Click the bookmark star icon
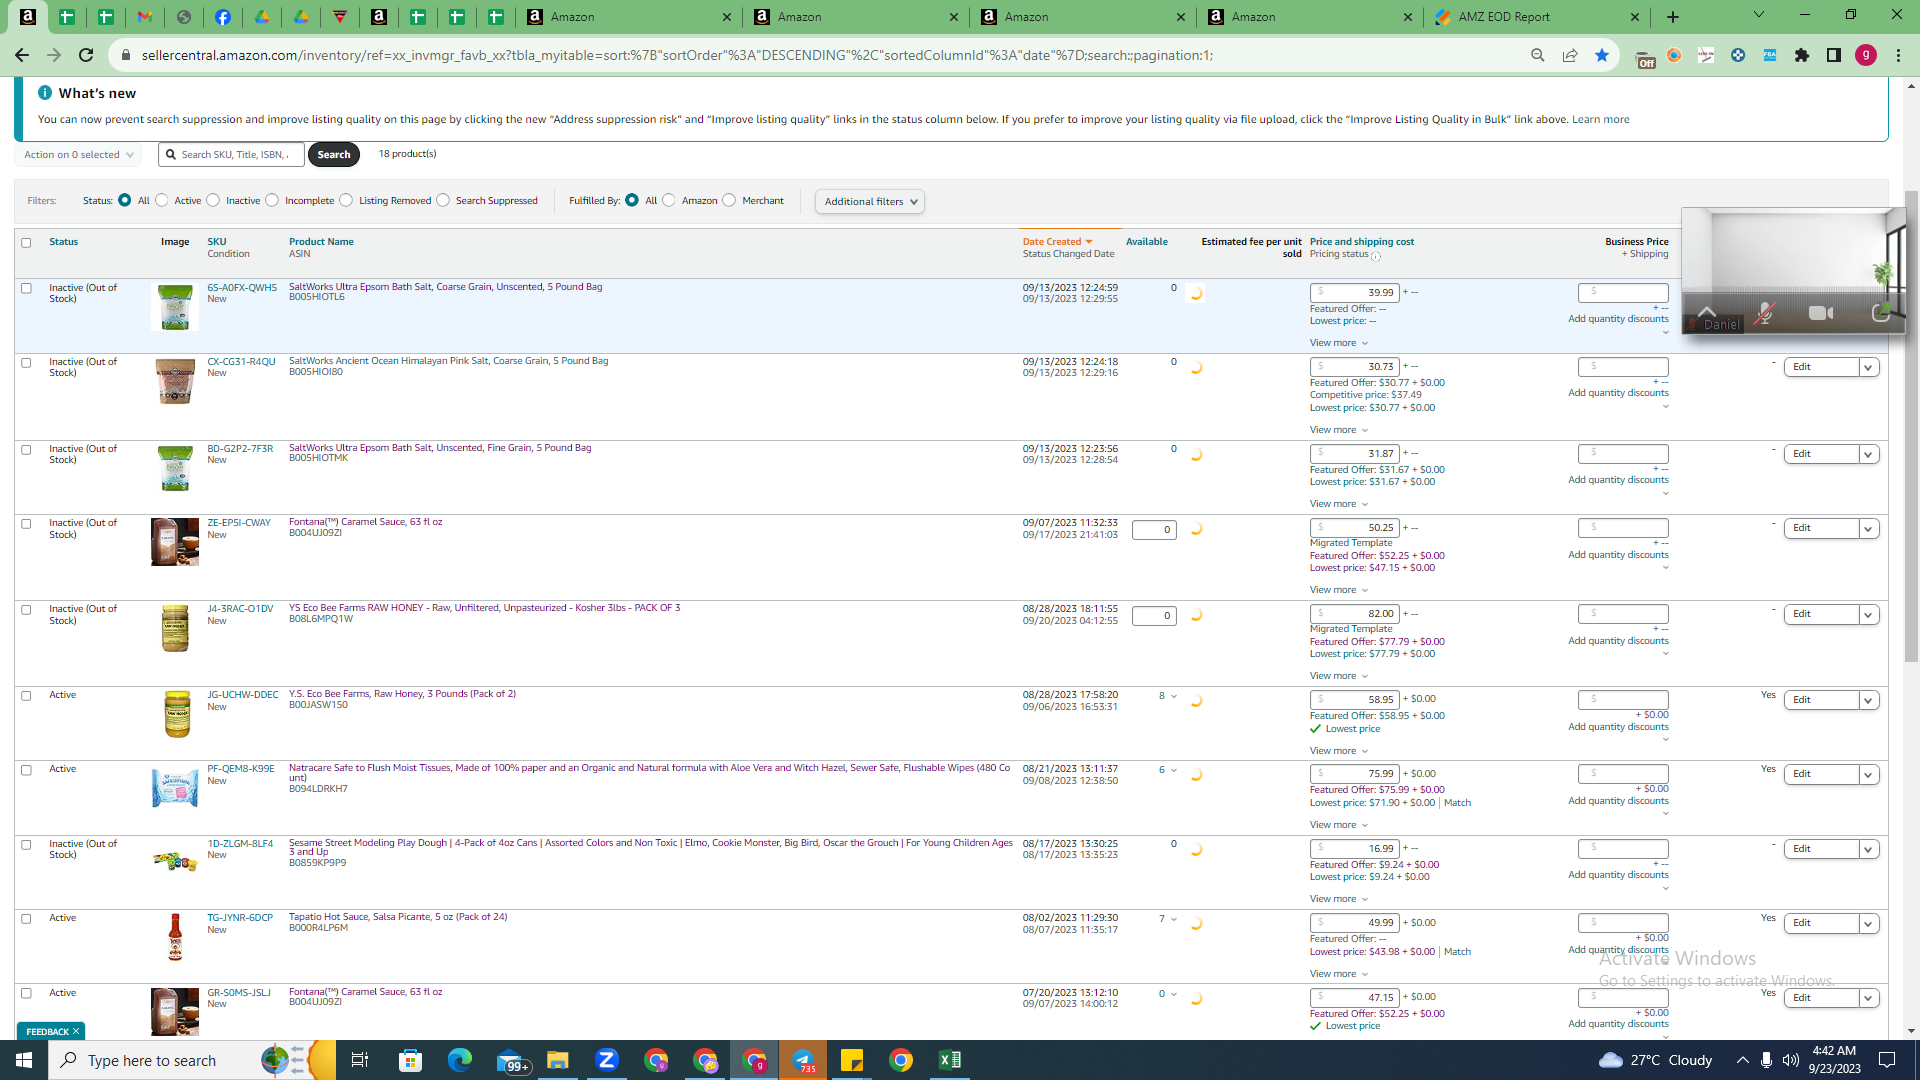Screen dimensions: 1920x1080 click(x=1602, y=55)
